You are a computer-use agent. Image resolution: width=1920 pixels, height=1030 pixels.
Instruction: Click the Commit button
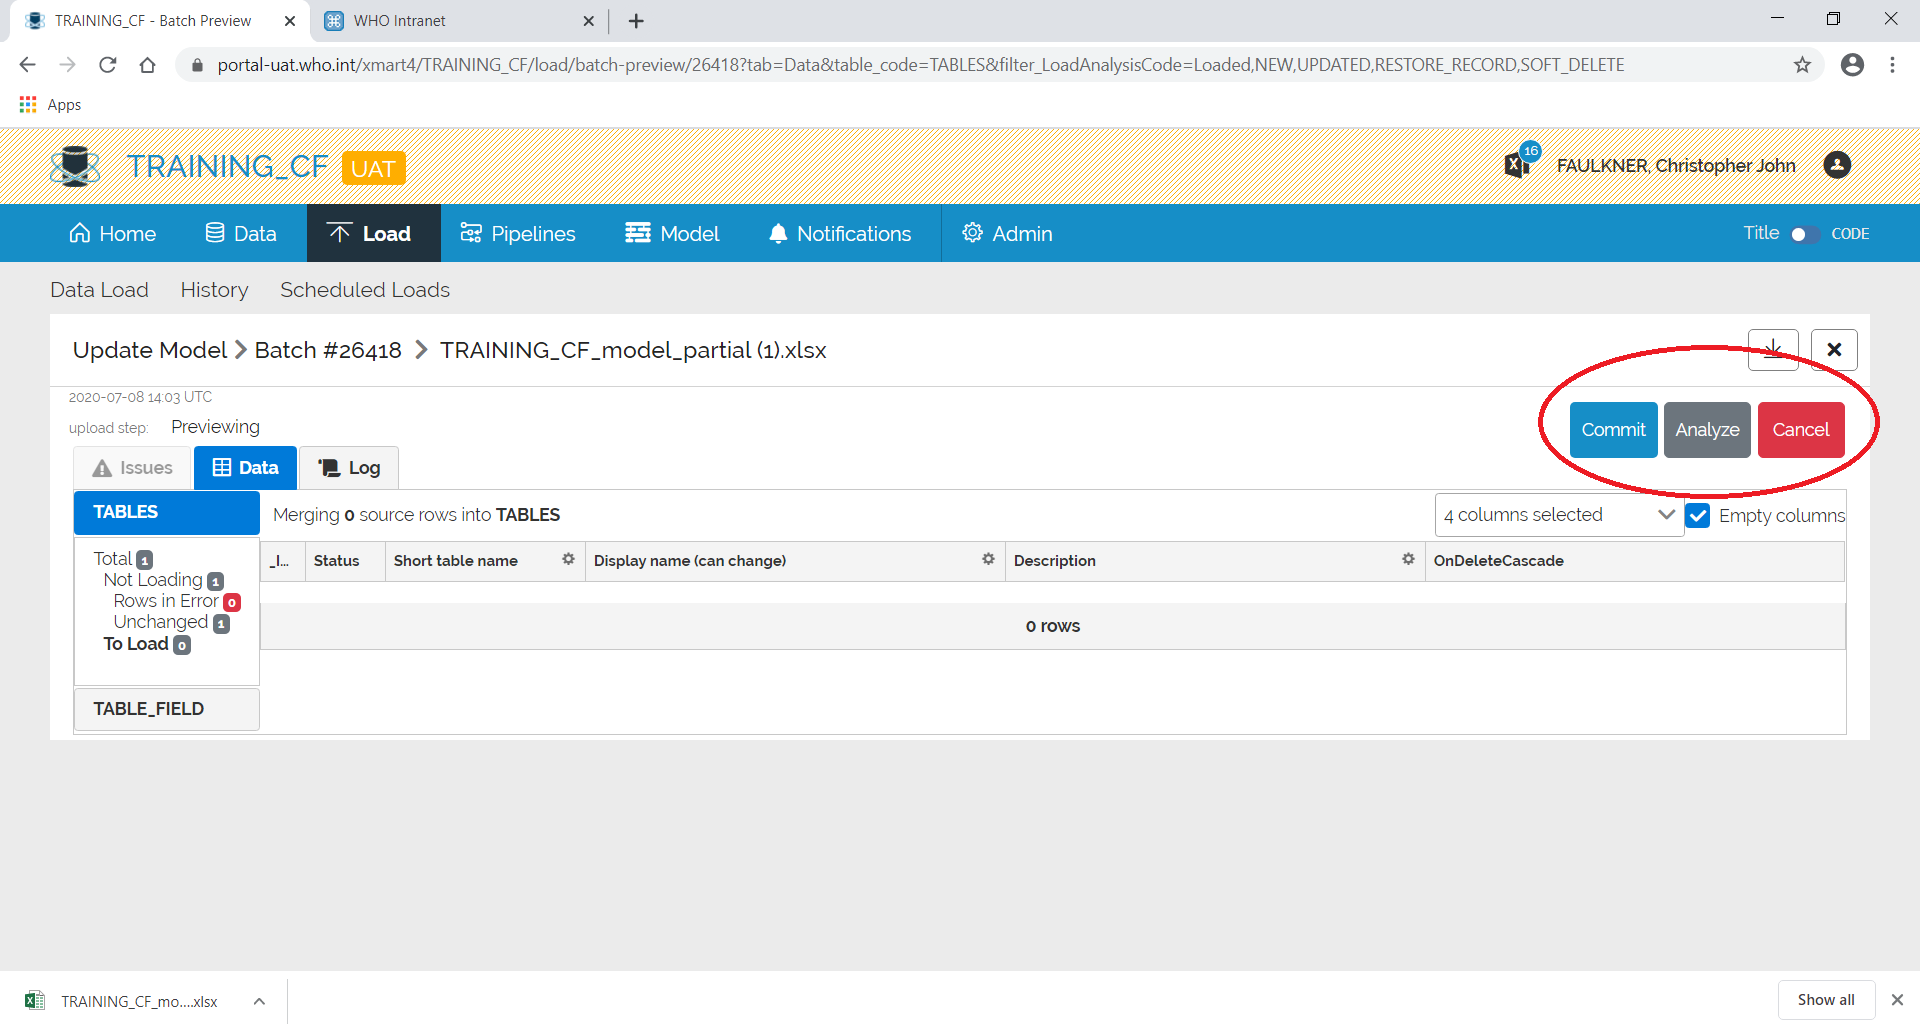coord(1613,429)
